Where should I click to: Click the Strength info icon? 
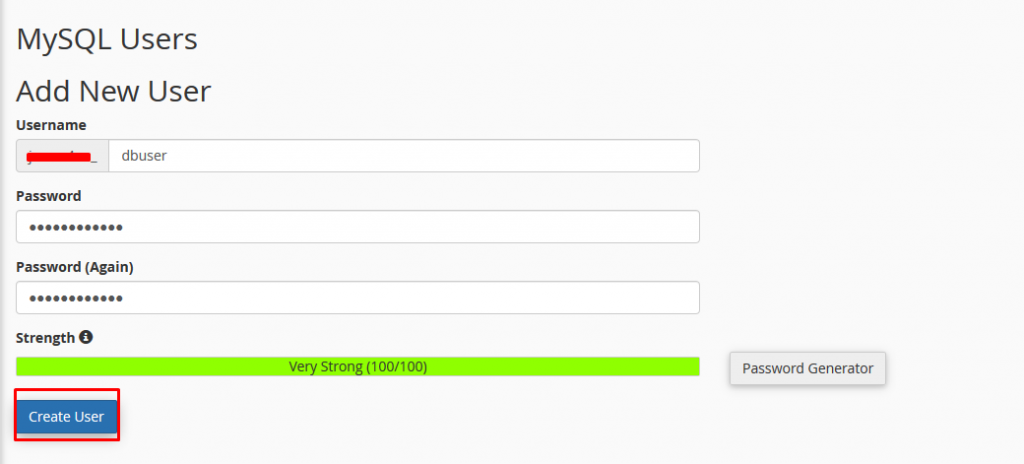pos(86,337)
